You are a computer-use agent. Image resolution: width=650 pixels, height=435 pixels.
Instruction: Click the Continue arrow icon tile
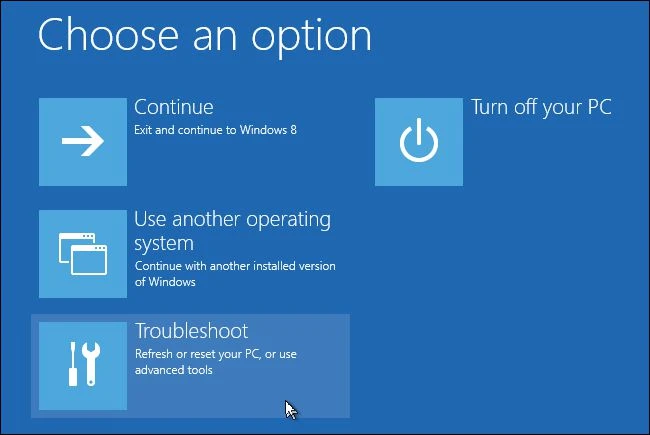(83, 142)
